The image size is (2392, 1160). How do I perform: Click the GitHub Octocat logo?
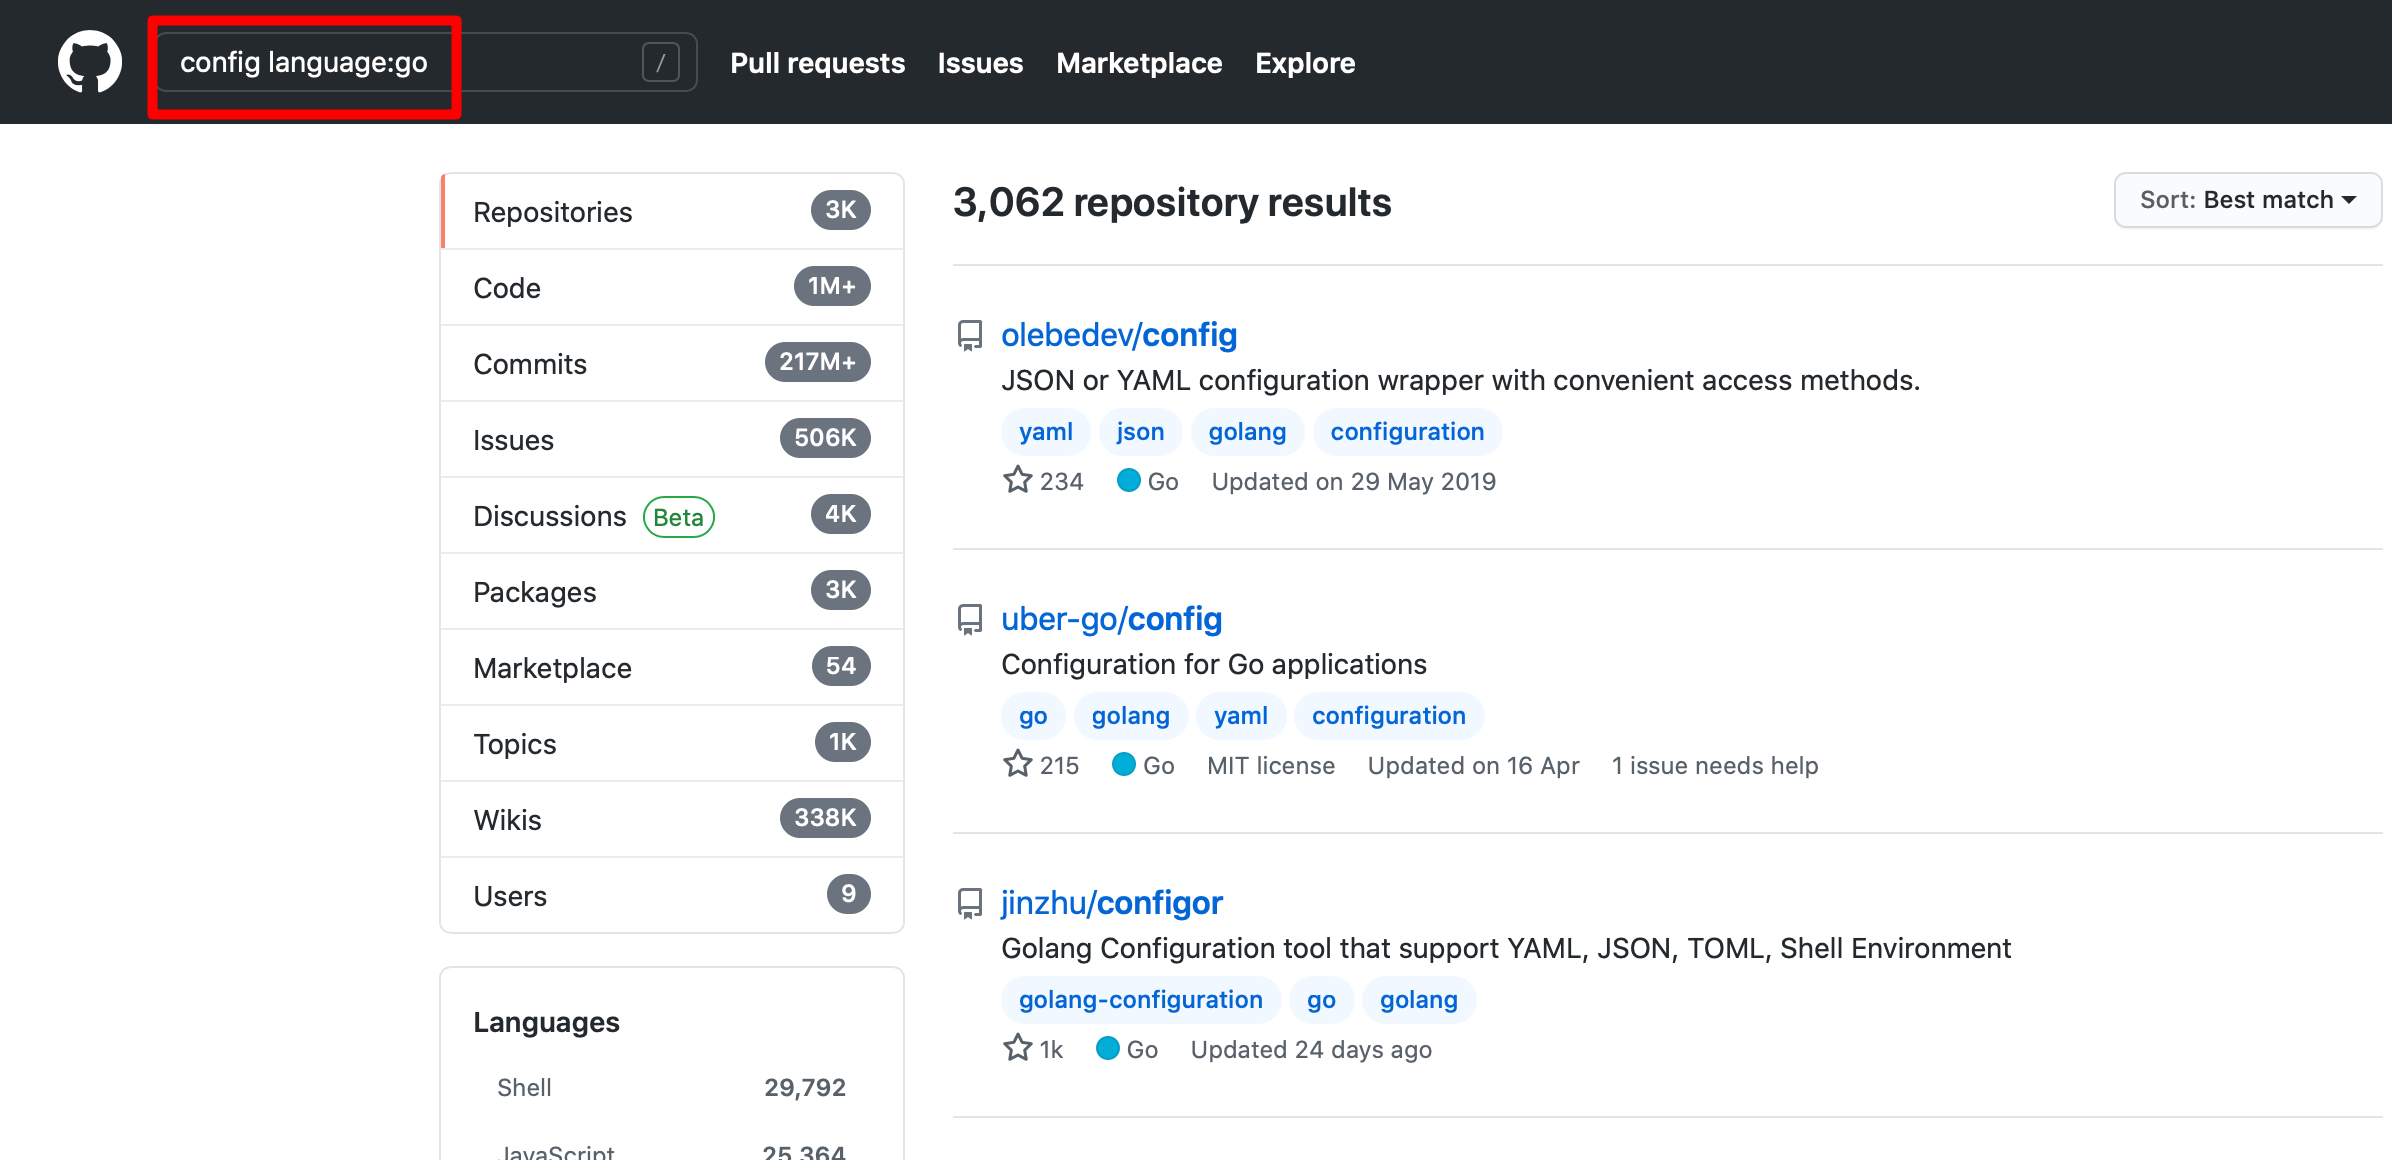[x=90, y=62]
